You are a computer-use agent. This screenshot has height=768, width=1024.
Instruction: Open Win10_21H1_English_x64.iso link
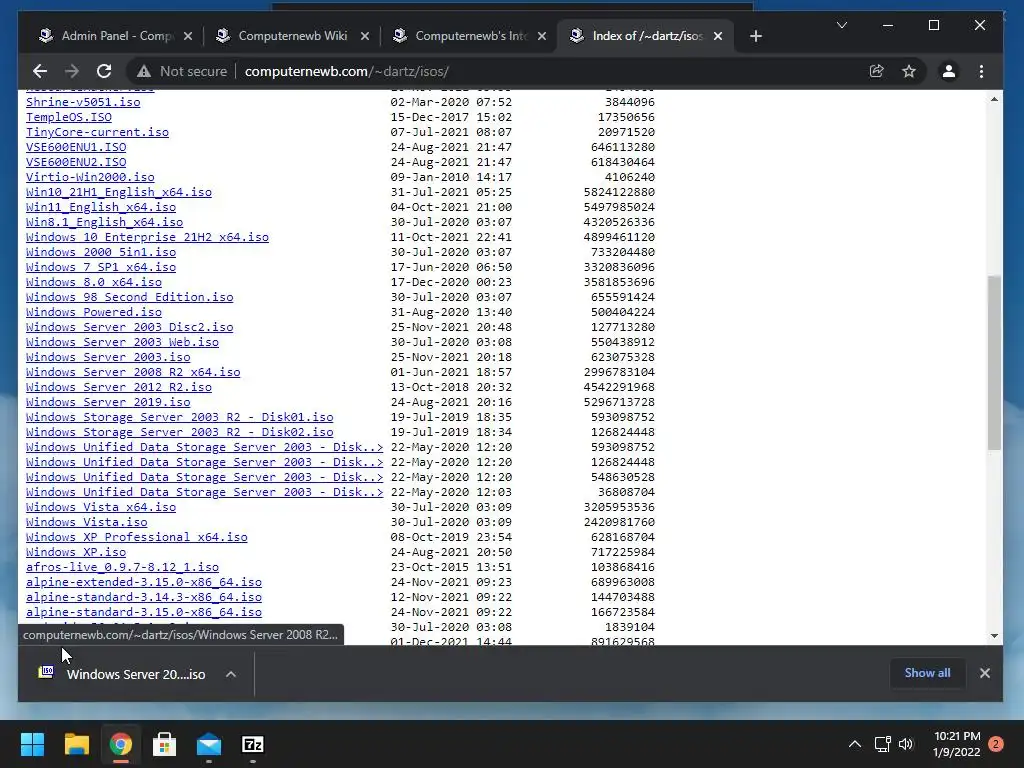point(119,192)
